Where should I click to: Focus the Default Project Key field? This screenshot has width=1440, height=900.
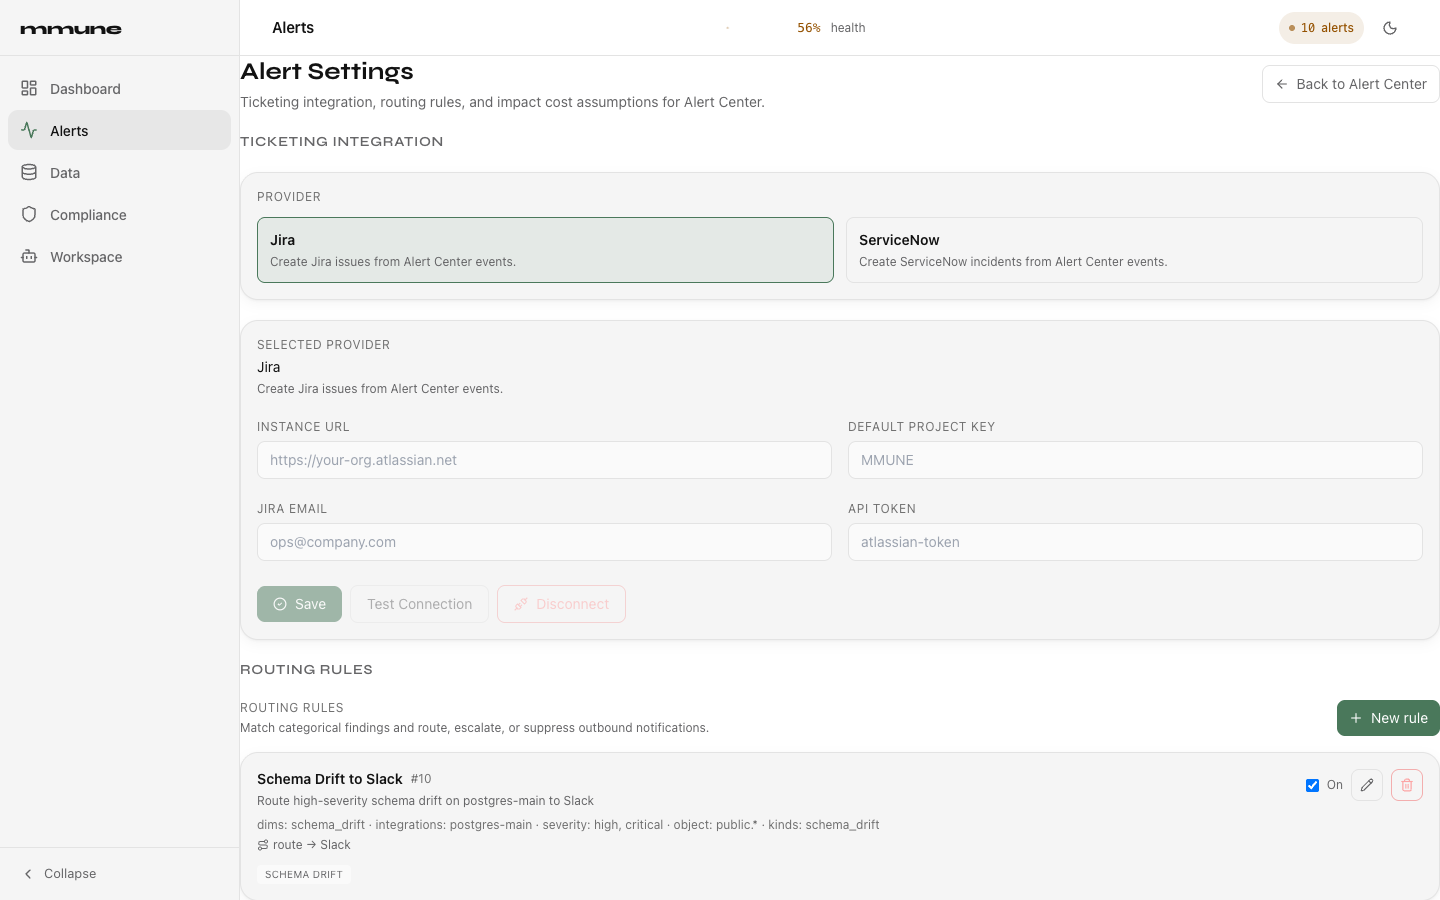(1135, 460)
